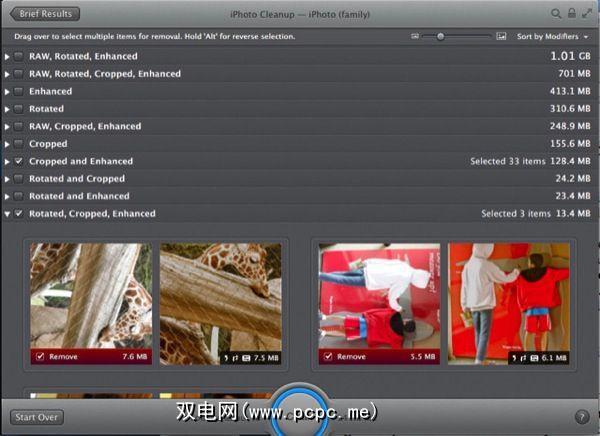This screenshot has width=600, height=436.
Task: Select the 6.1 MB red wall photo thumbnail
Action: tap(508, 295)
